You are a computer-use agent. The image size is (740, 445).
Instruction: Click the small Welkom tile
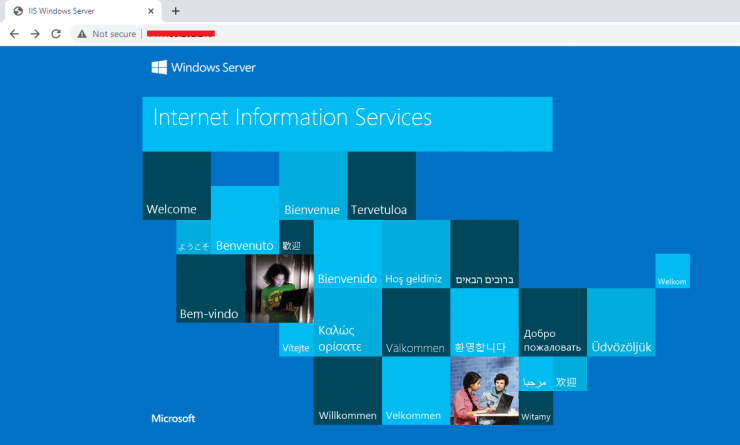click(673, 271)
